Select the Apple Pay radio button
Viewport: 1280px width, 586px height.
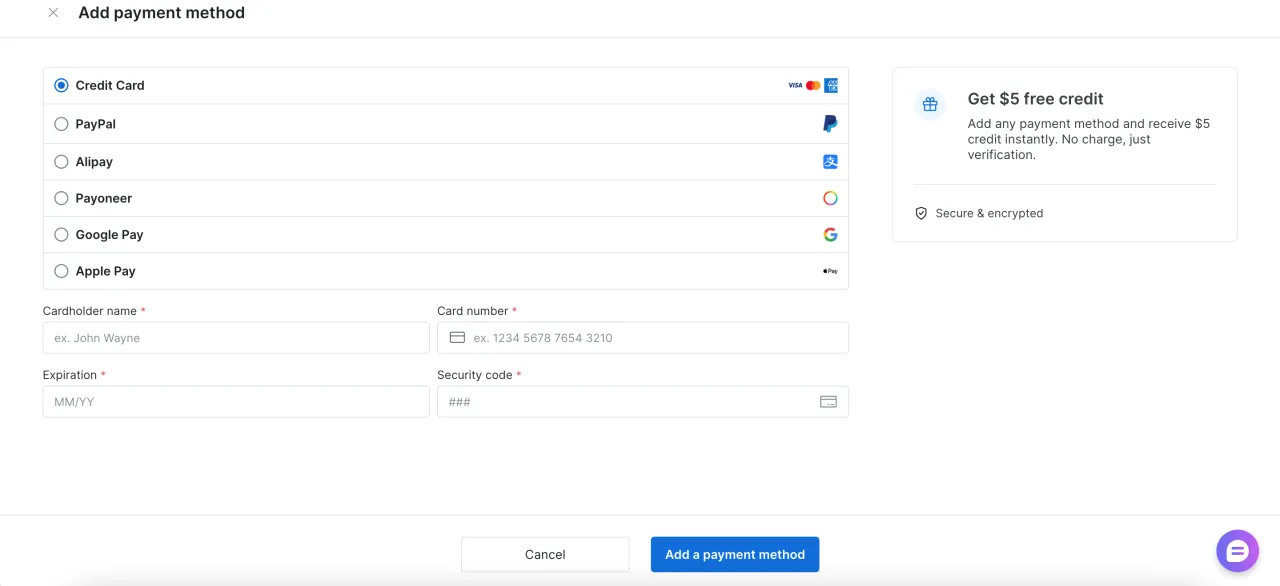61,271
